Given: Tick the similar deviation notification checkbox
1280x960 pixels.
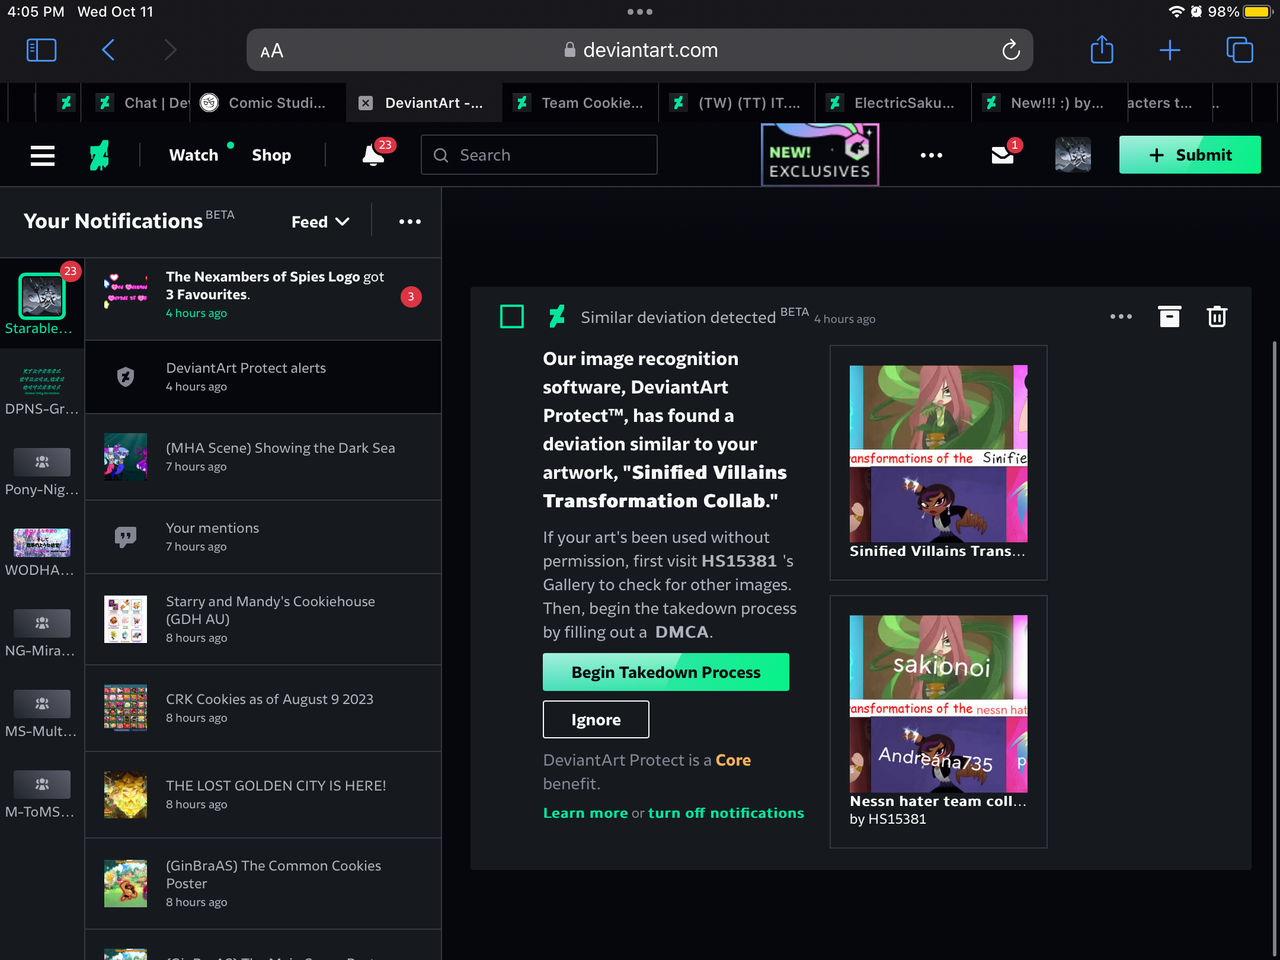Looking at the screenshot, I should click(x=512, y=317).
